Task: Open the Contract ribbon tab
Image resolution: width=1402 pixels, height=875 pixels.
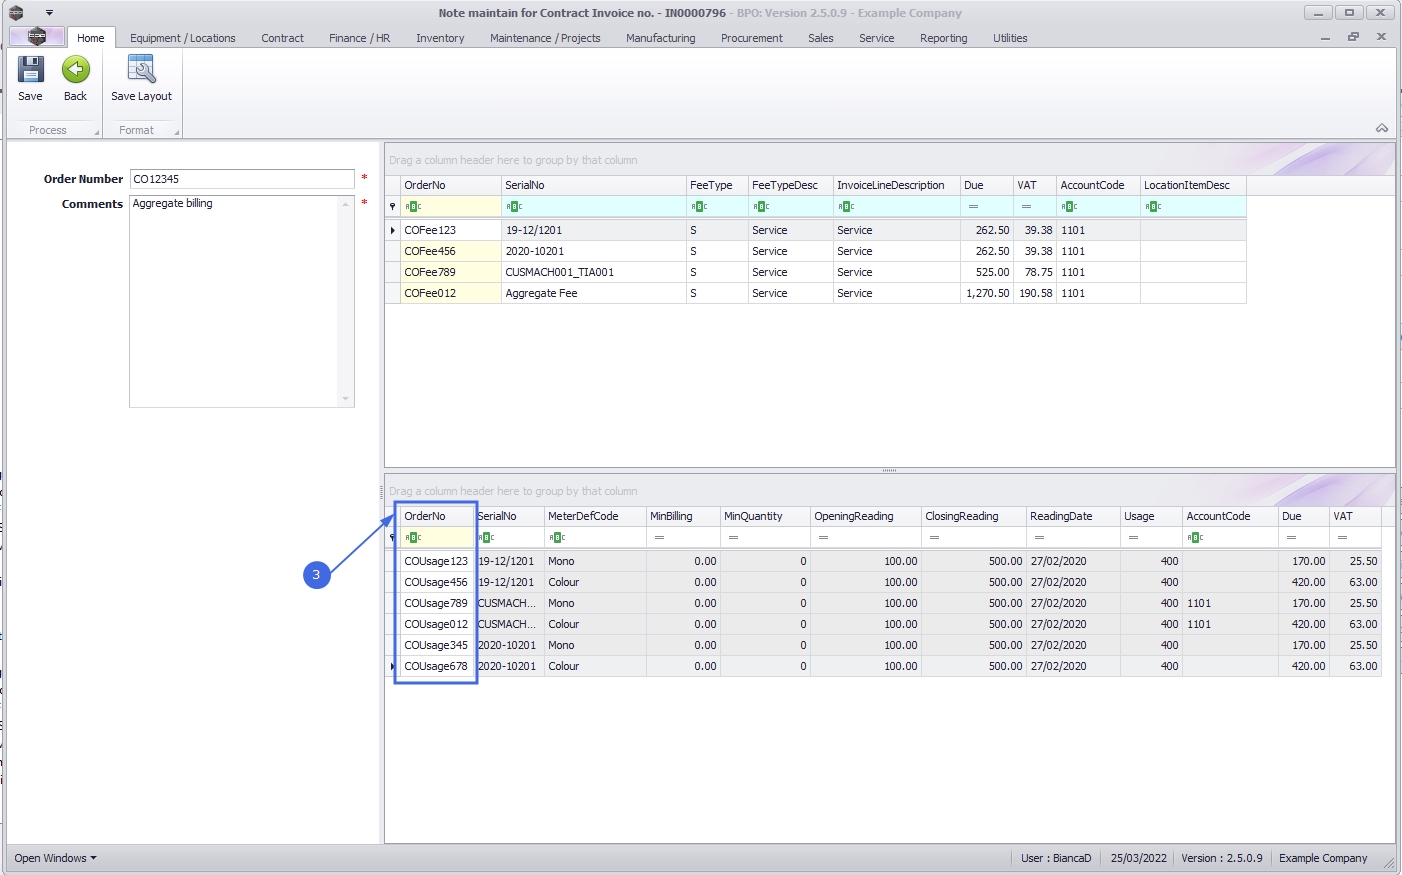Action: tap(282, 38)
